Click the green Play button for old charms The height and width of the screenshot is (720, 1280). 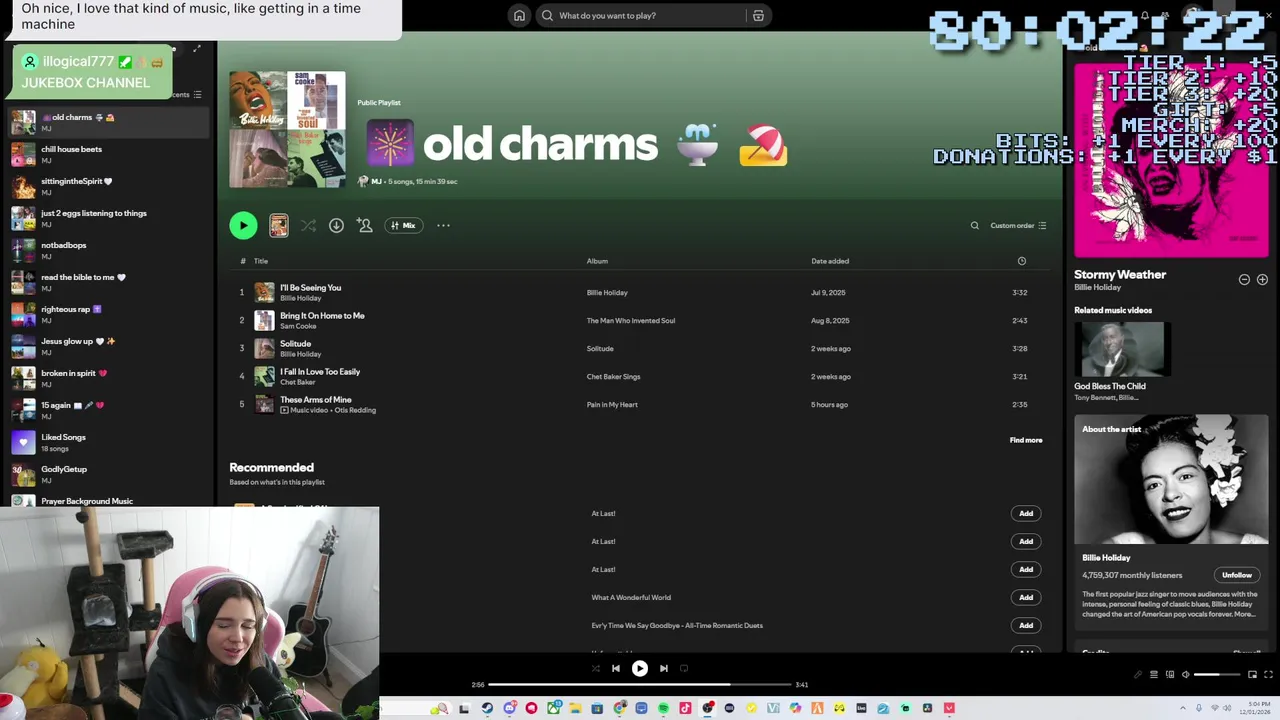click(243, 225)
